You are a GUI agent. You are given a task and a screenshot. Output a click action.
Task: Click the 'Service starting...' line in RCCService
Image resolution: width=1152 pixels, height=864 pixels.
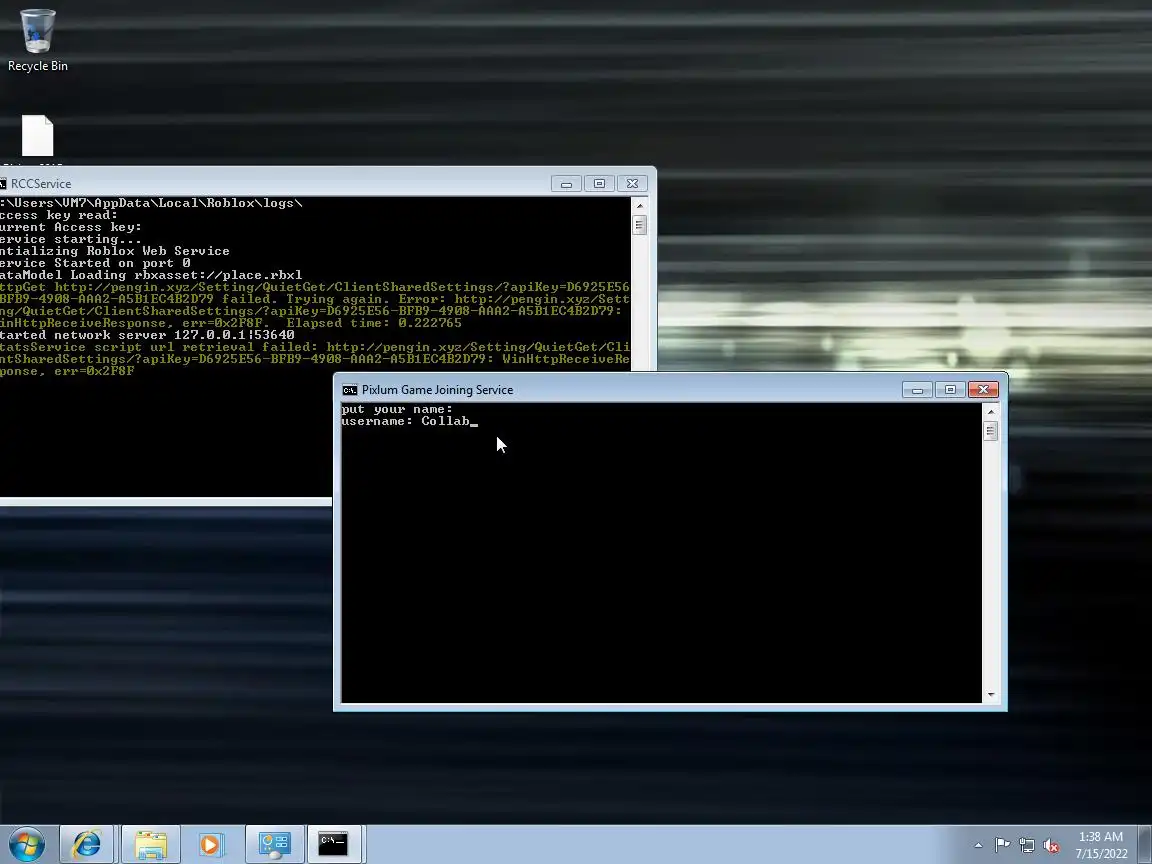click(x=71, y=240)
